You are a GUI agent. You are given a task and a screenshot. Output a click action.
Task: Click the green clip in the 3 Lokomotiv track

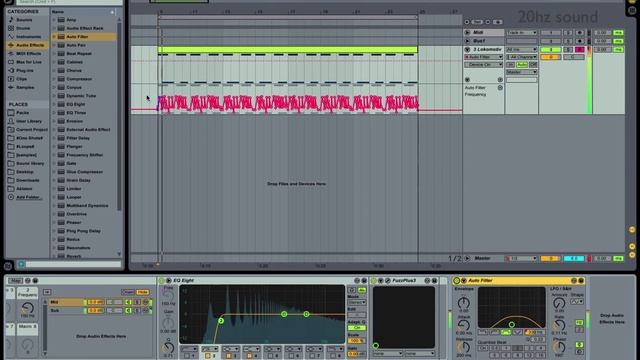[288, 49]
